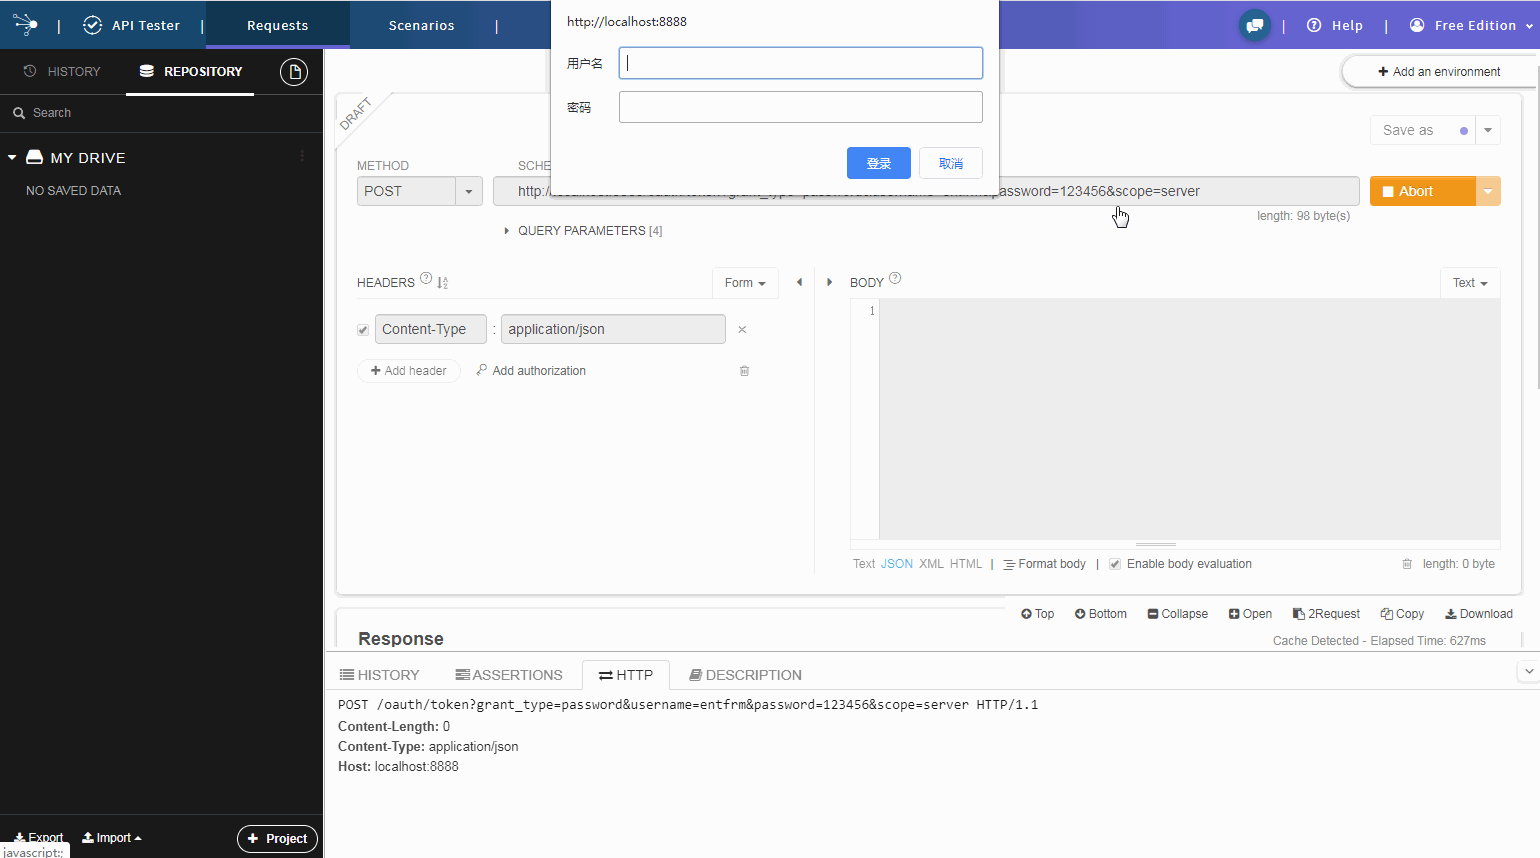Screen dimensions: 1540x858
Task: Open the response HISTORY tab
Action: point(379,675)
